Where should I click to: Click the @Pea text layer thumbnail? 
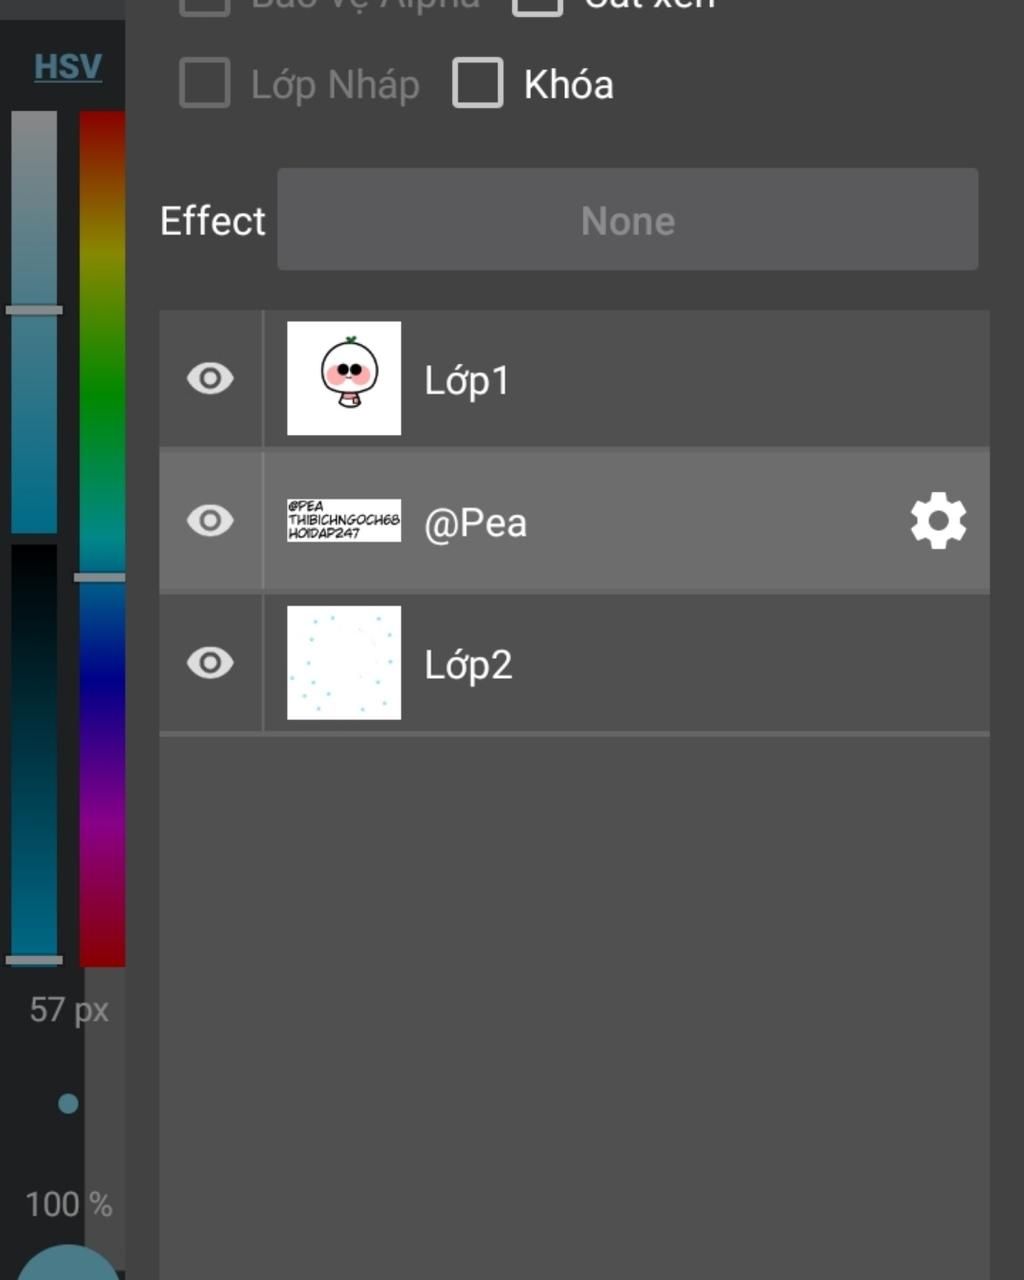344,521
